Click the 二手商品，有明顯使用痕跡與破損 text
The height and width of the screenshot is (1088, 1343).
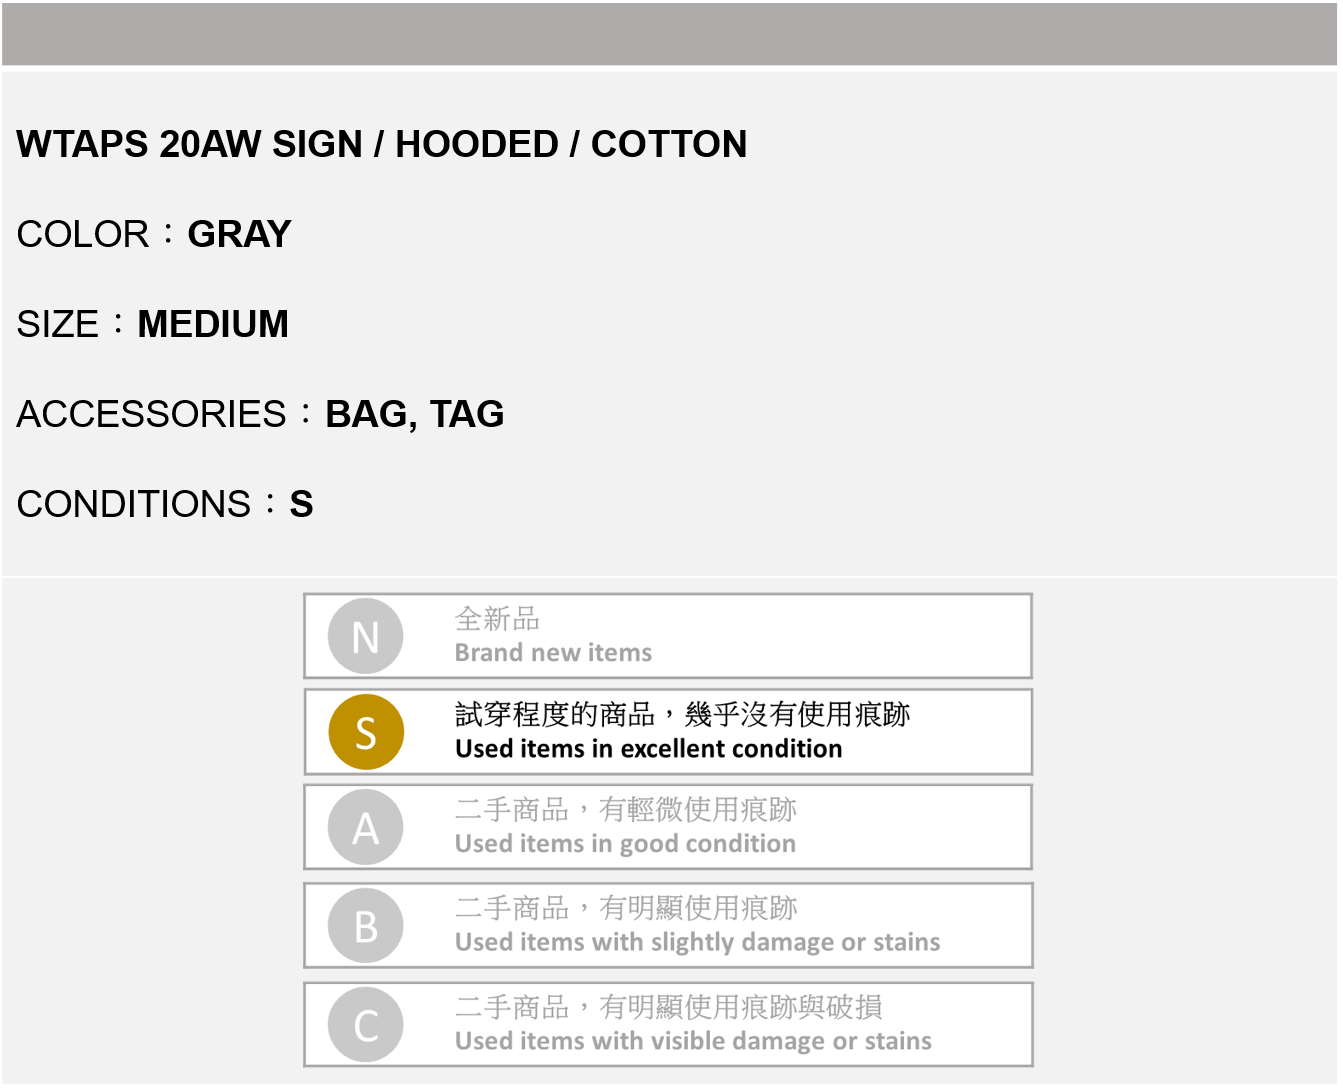tap(668, 1007)
